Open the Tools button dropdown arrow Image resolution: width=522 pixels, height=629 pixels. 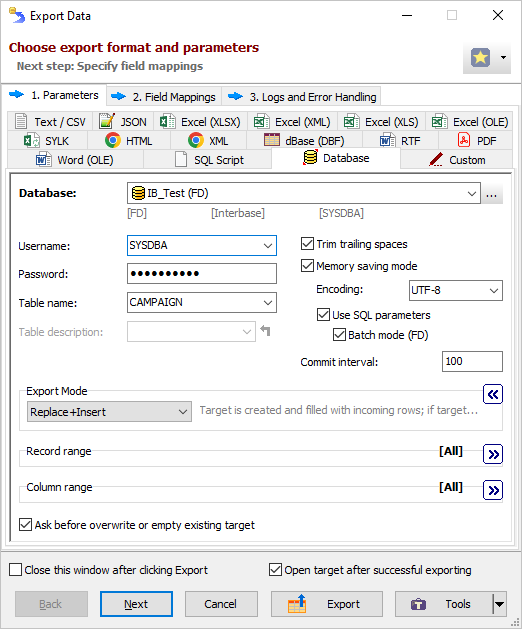tap(500, 604)
